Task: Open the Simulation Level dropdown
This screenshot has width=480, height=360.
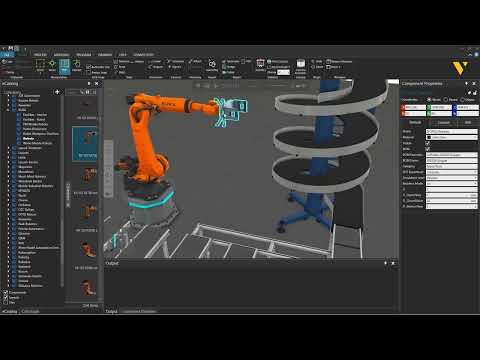Action: pos(451,178)
